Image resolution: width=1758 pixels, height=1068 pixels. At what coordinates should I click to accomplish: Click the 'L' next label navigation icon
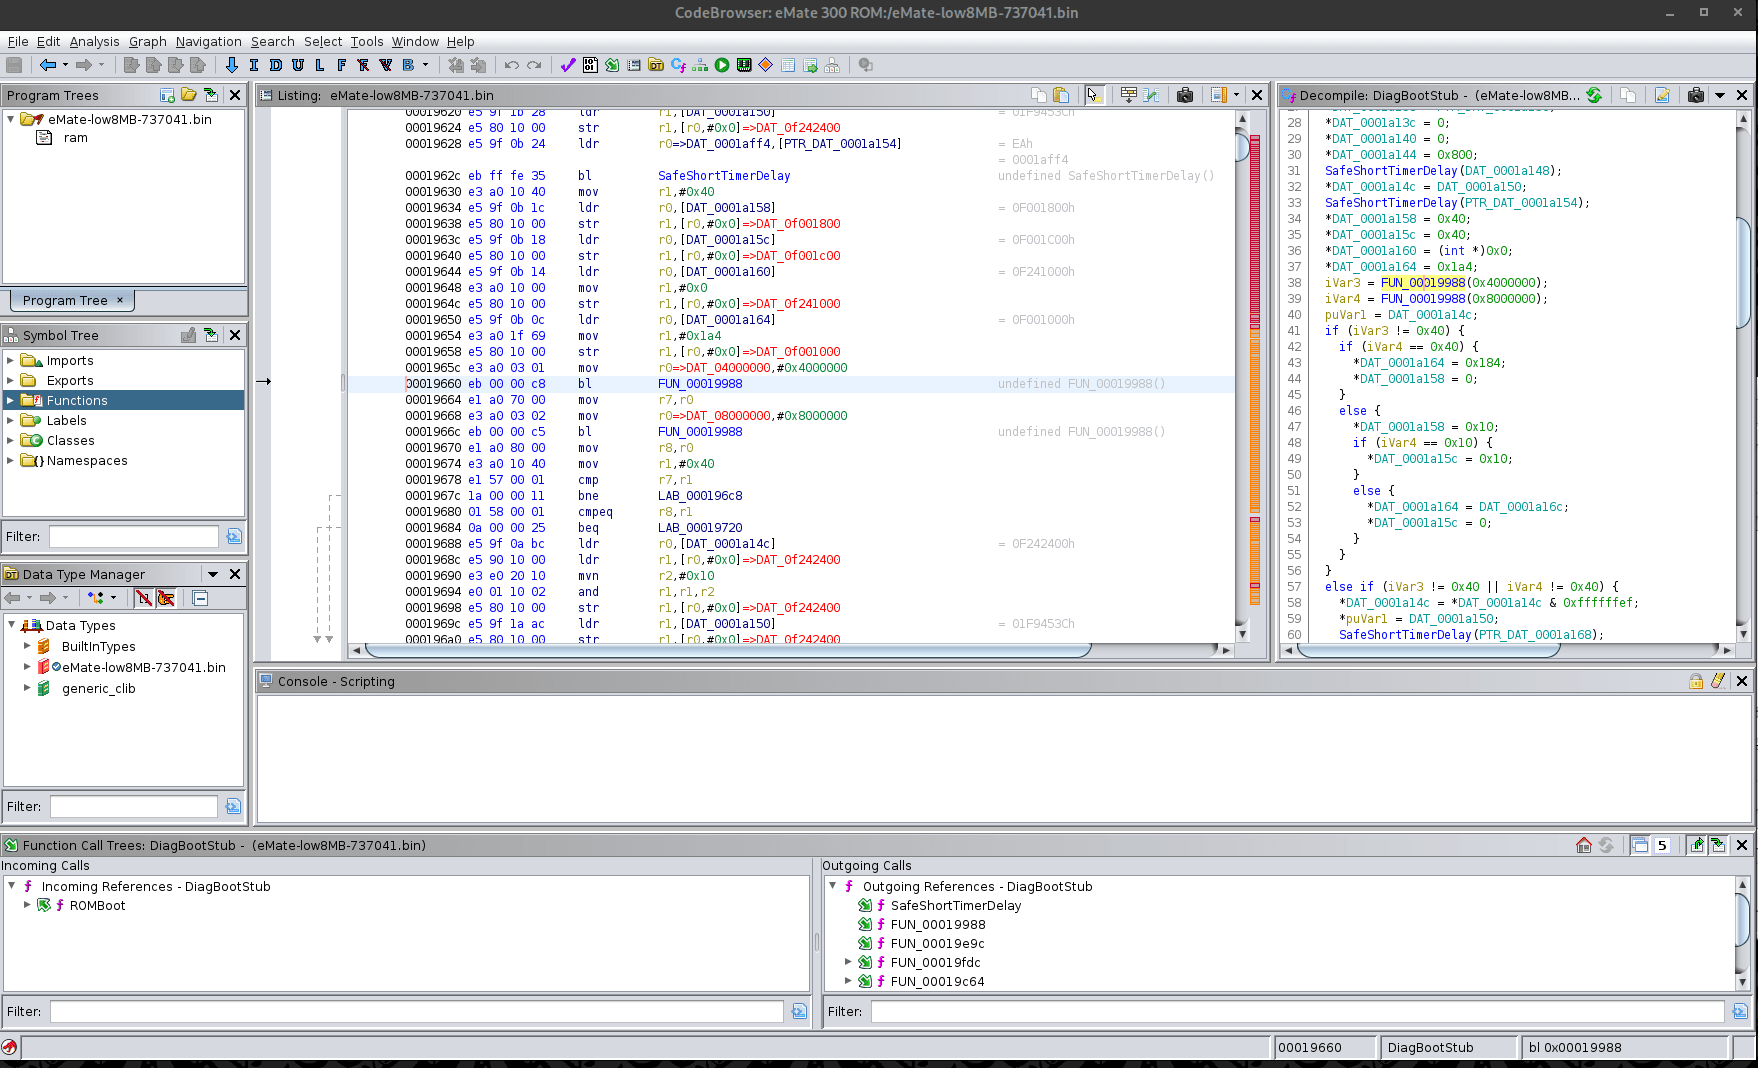(x=320, y=65)
